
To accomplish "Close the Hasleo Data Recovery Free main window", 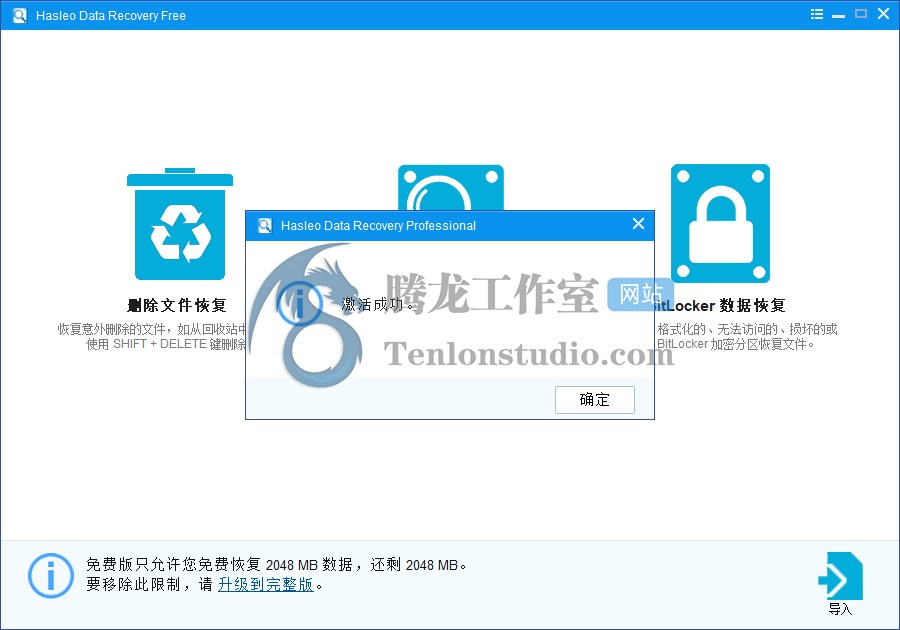I will [x=883, y=14].
